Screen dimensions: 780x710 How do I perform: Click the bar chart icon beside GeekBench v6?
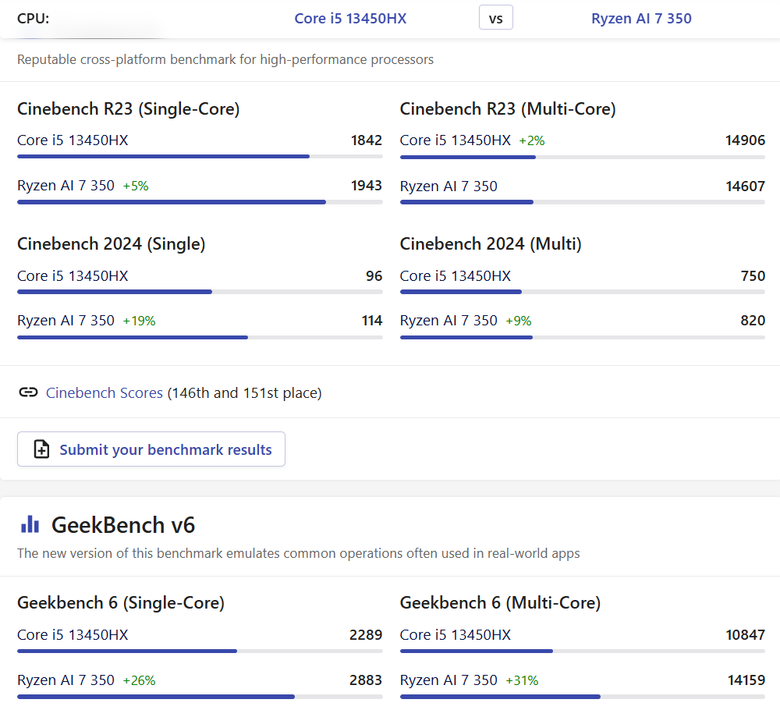click(x=30, y=525)
